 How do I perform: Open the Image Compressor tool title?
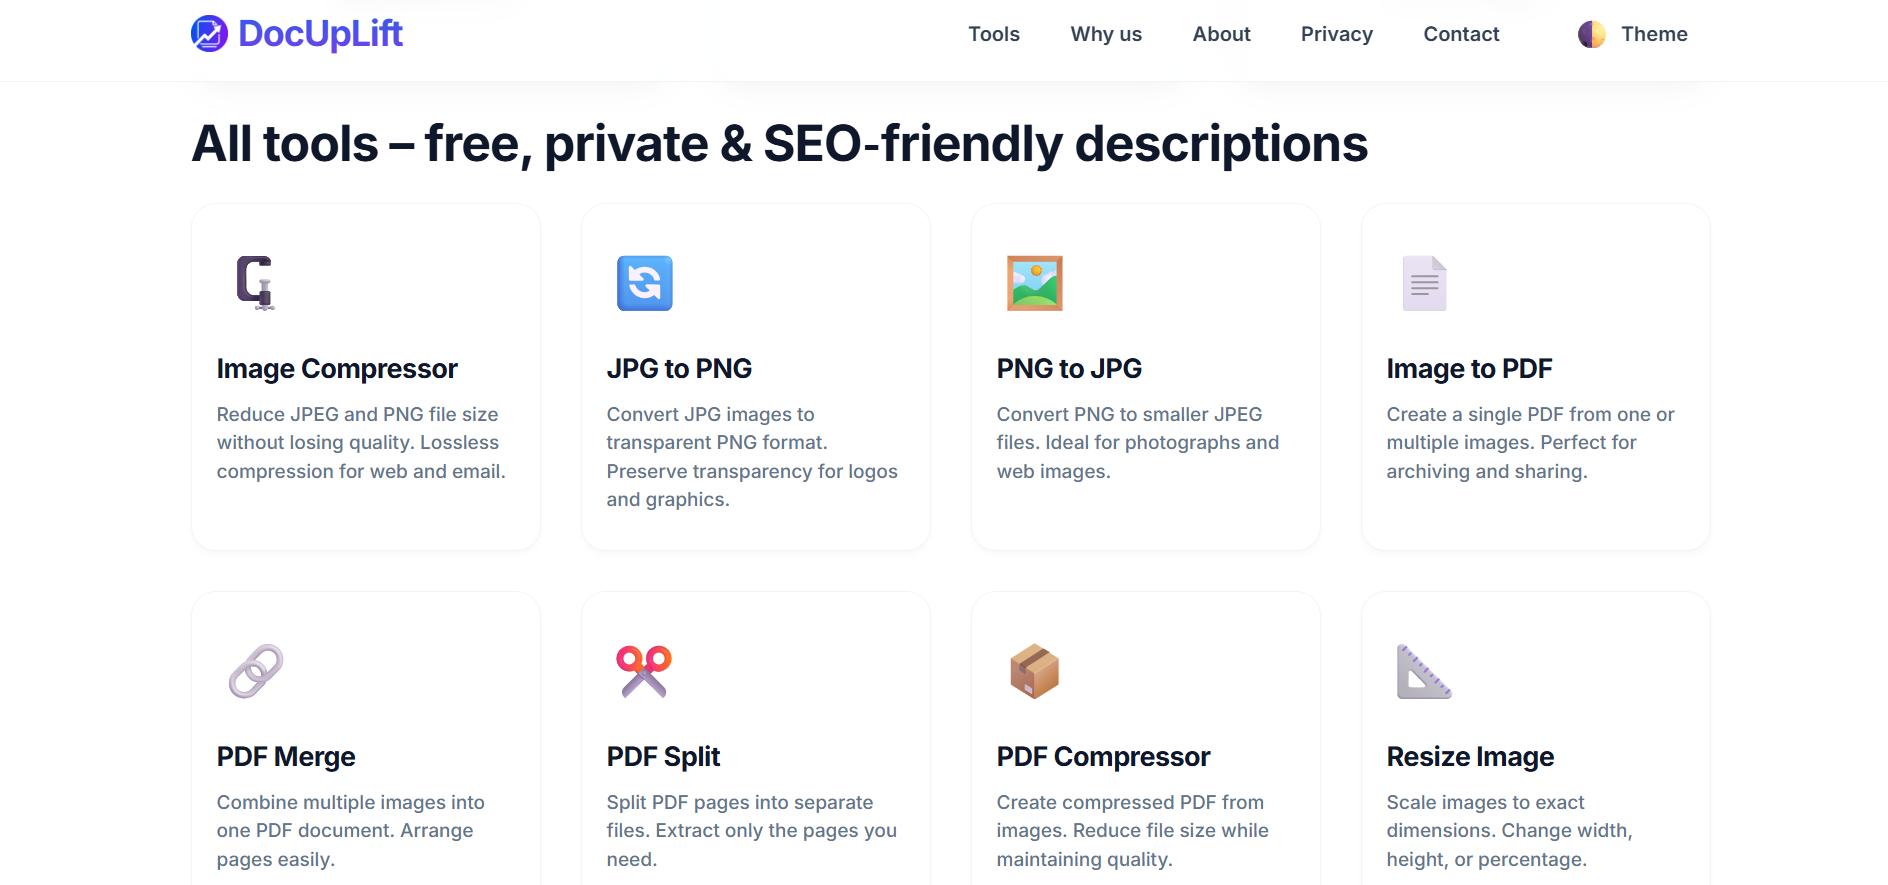coord(337,369)
